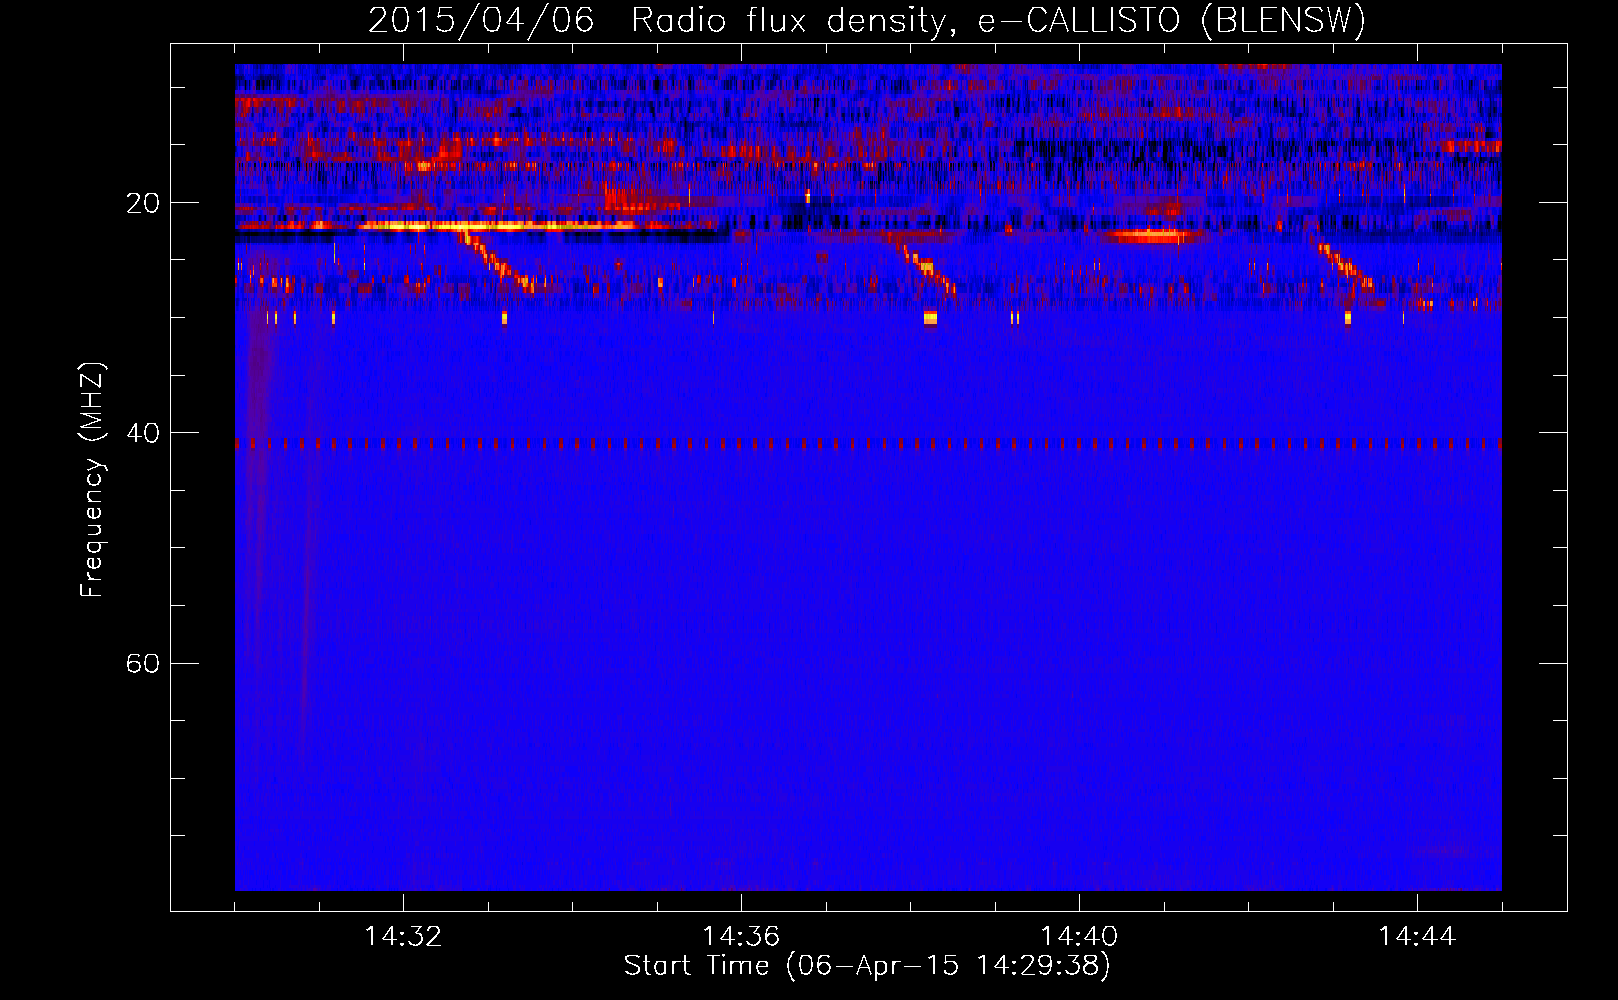
Task: Select the "40" frequency tick label
Action: click(x=142, y=433)
